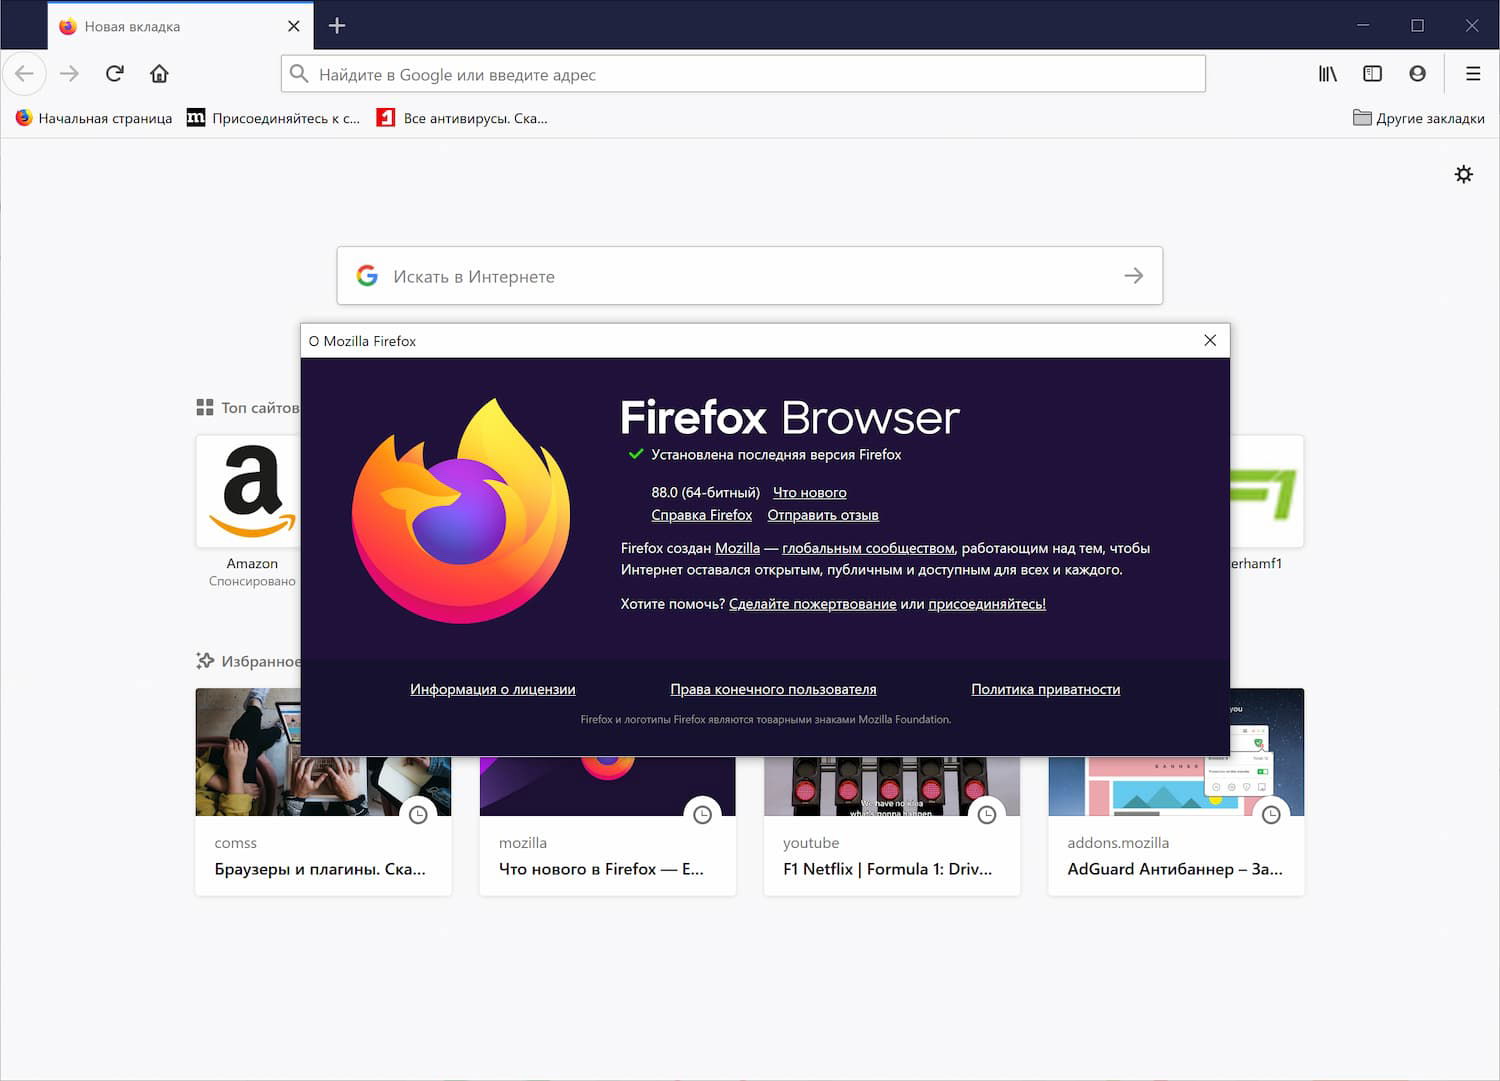The image size is (1500, 1081).
Task: Click the 'Топ сайтов' section heading
Action: tap(248, 408)
